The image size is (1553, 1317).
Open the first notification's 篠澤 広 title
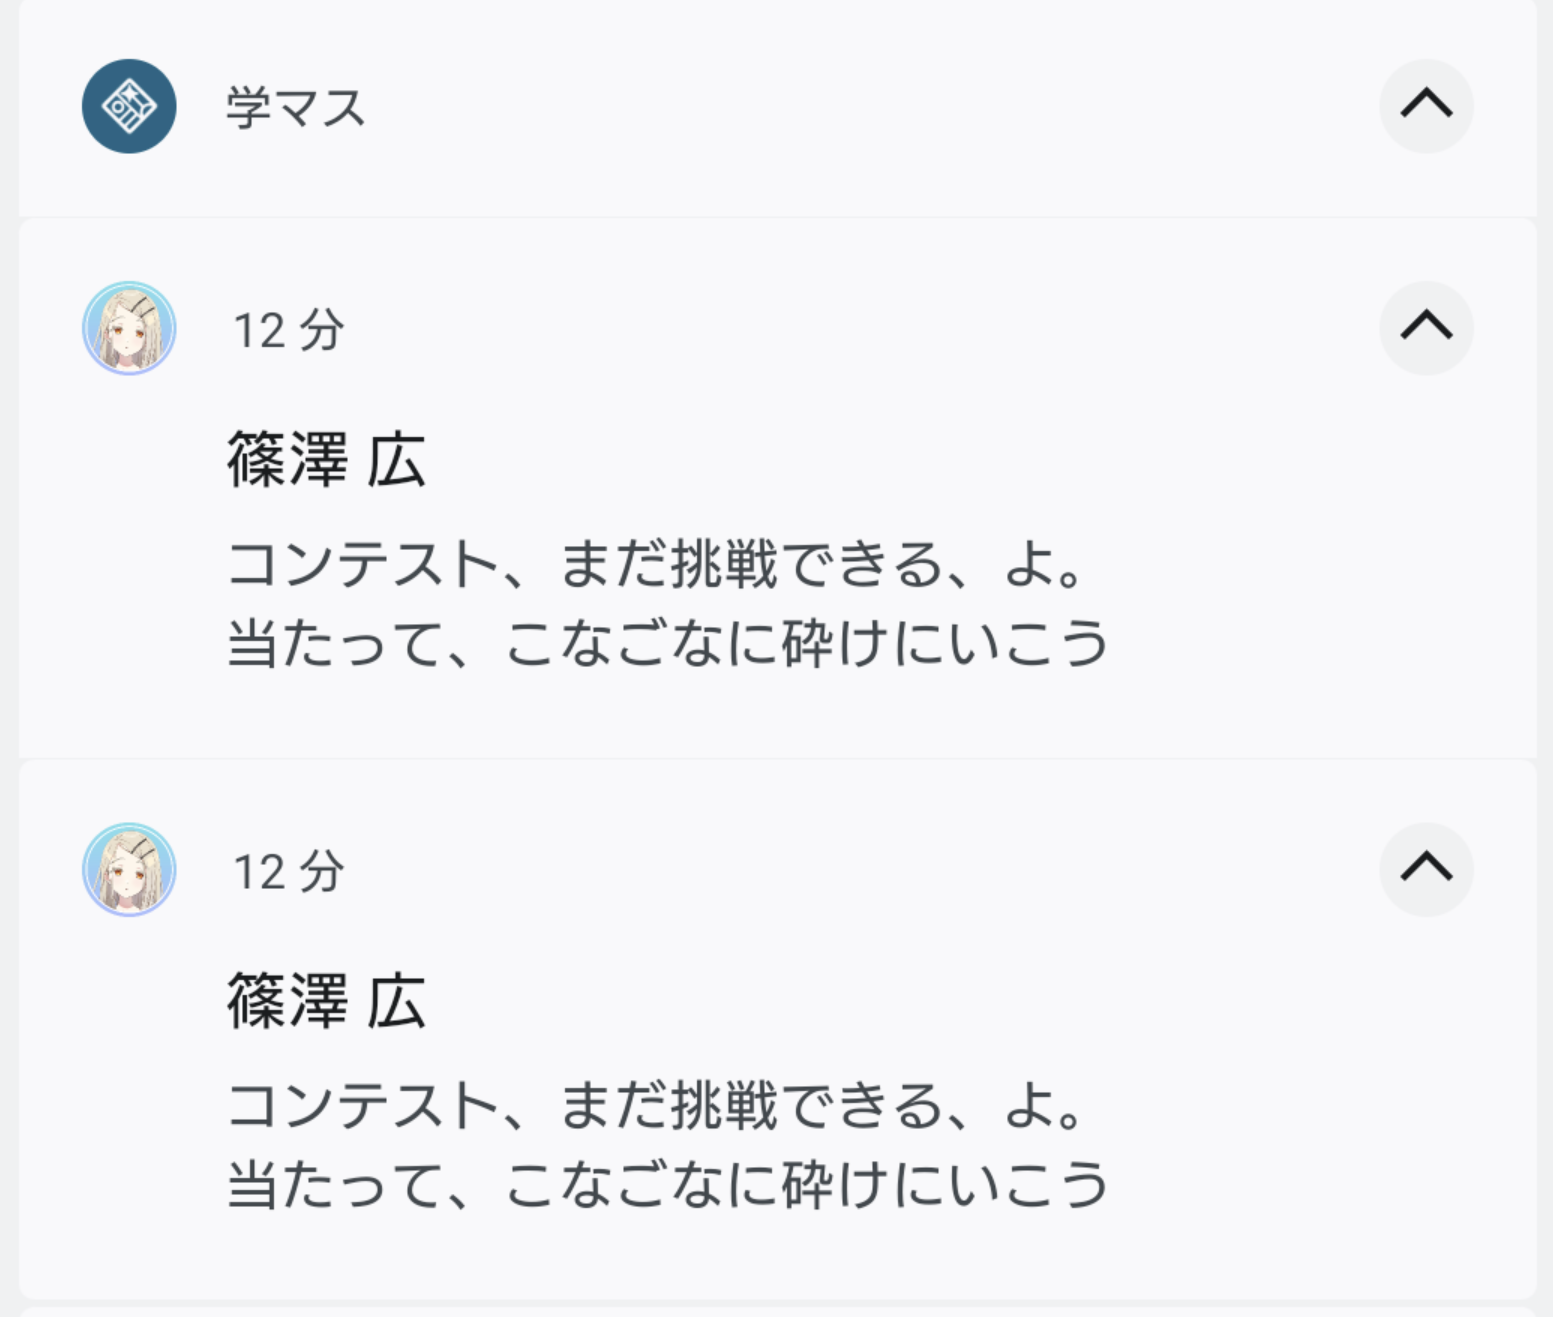tap(326, 460)
